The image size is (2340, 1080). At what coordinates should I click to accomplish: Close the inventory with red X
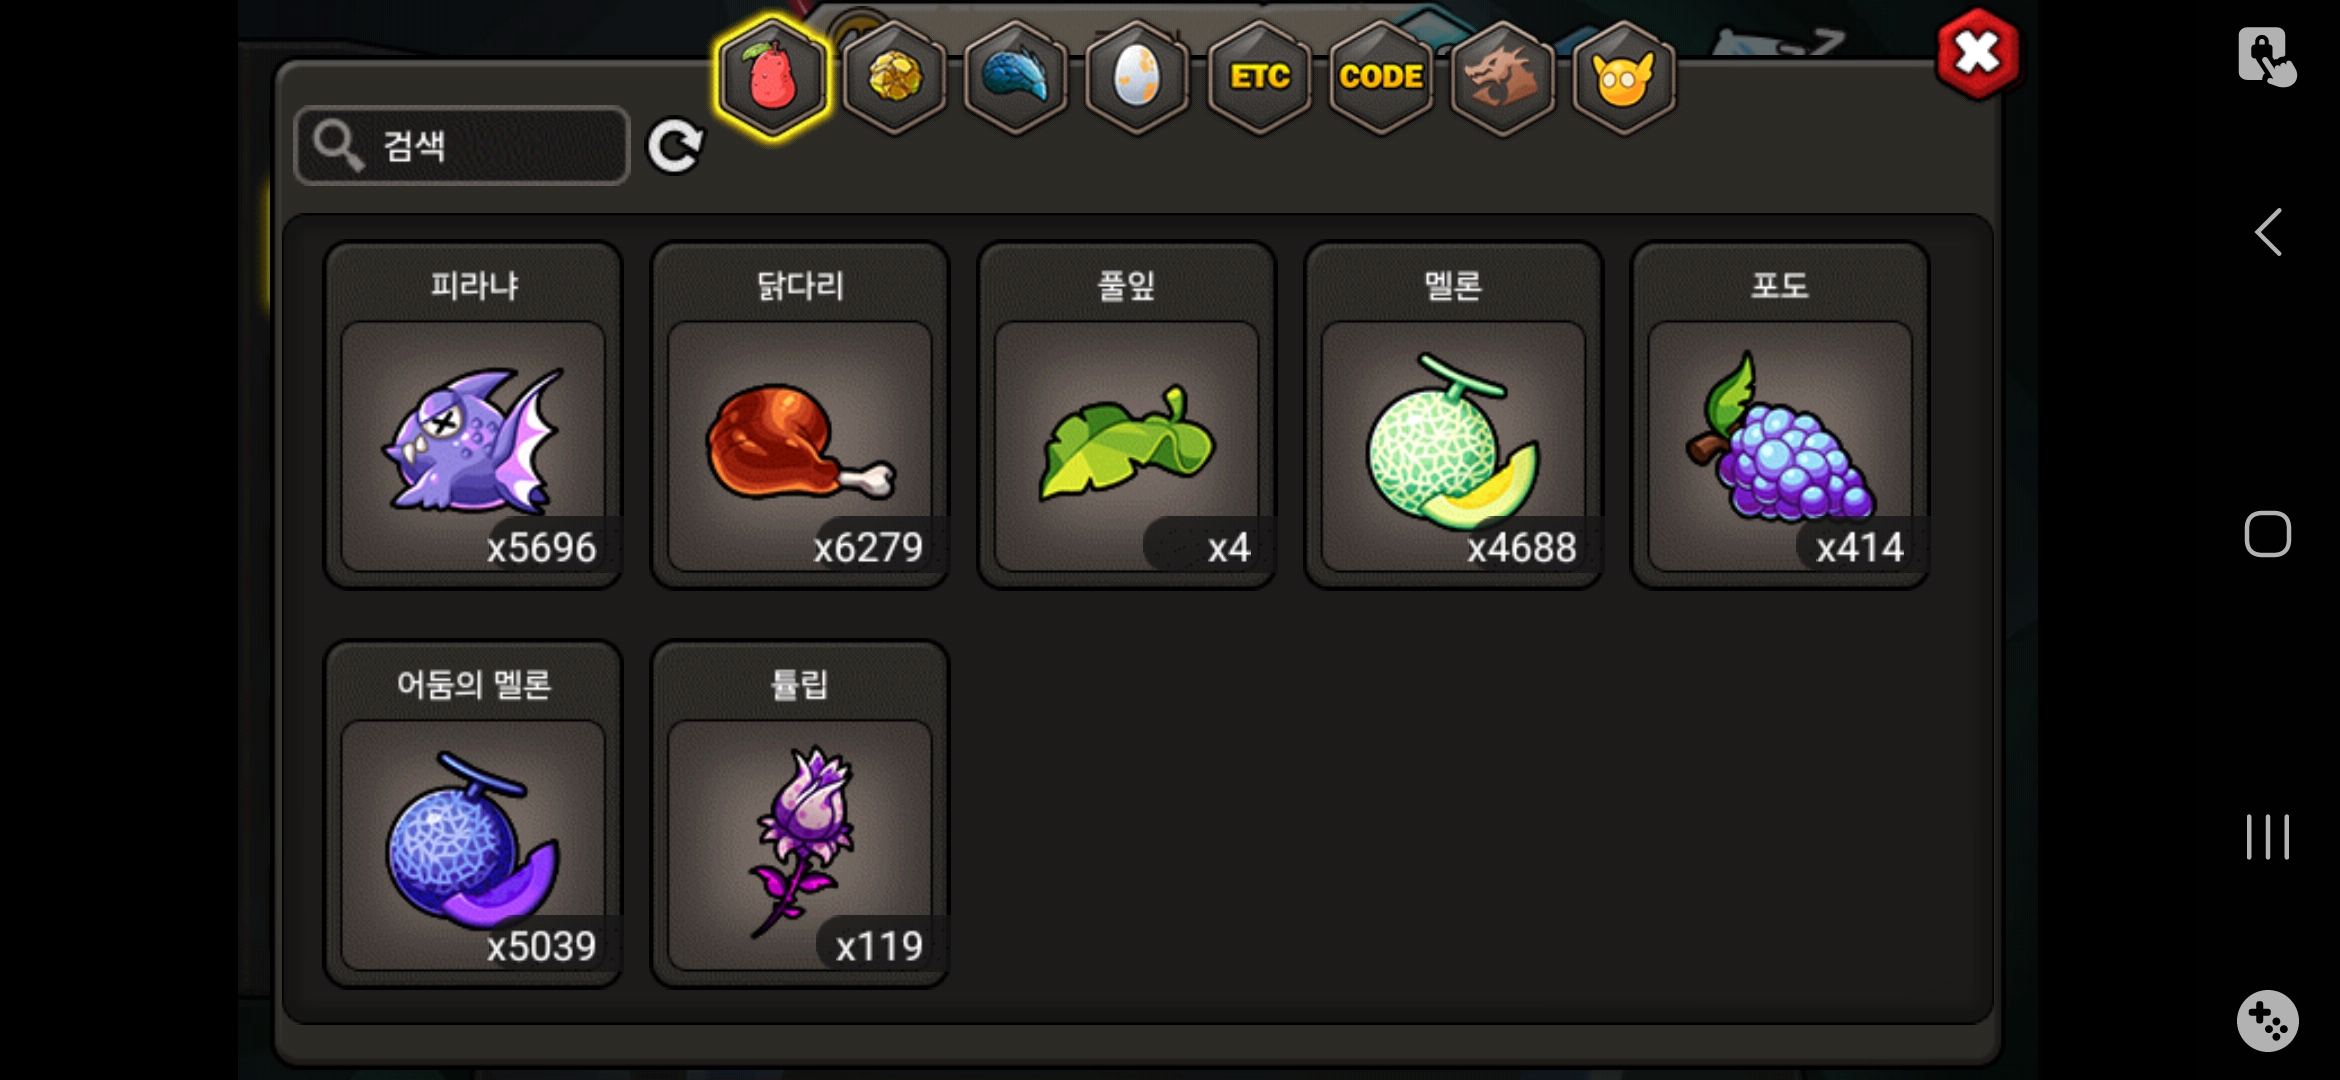tap(1977, 54)
